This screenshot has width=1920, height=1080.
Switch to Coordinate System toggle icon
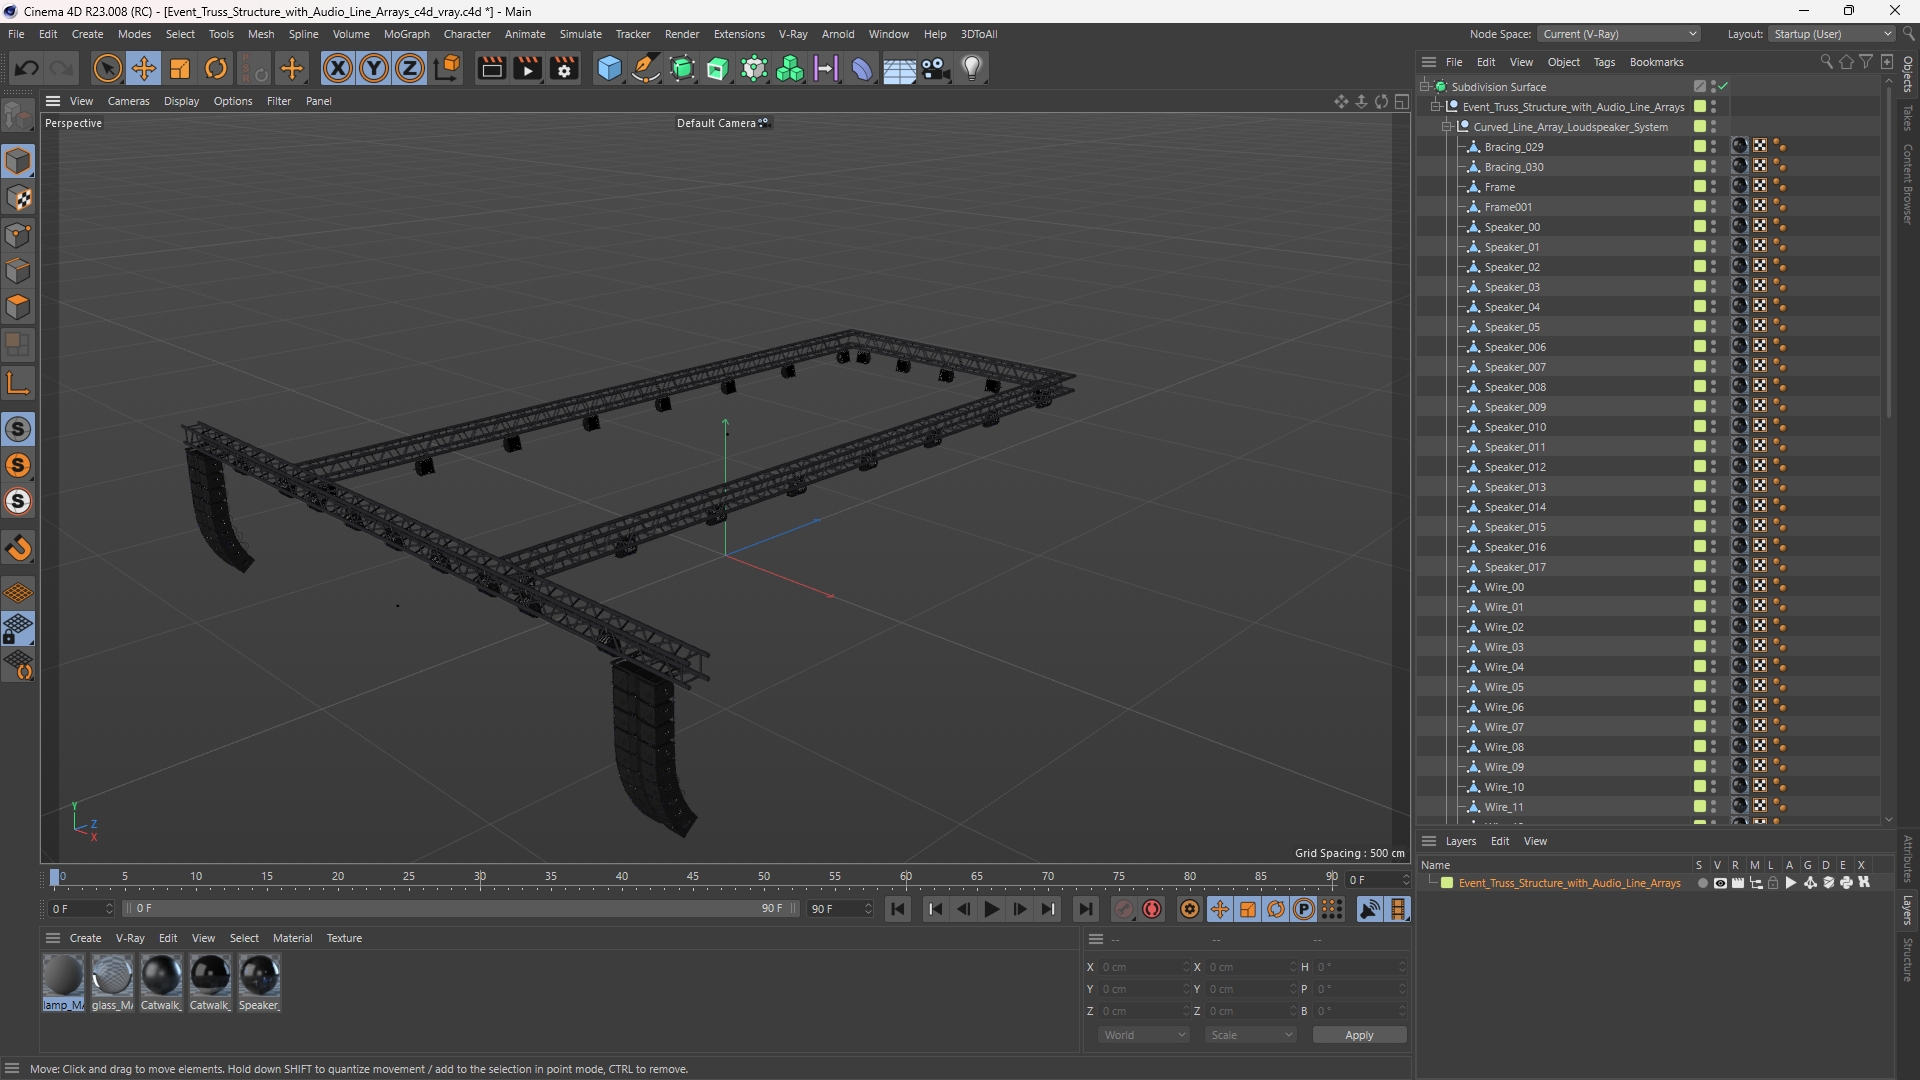449,68
